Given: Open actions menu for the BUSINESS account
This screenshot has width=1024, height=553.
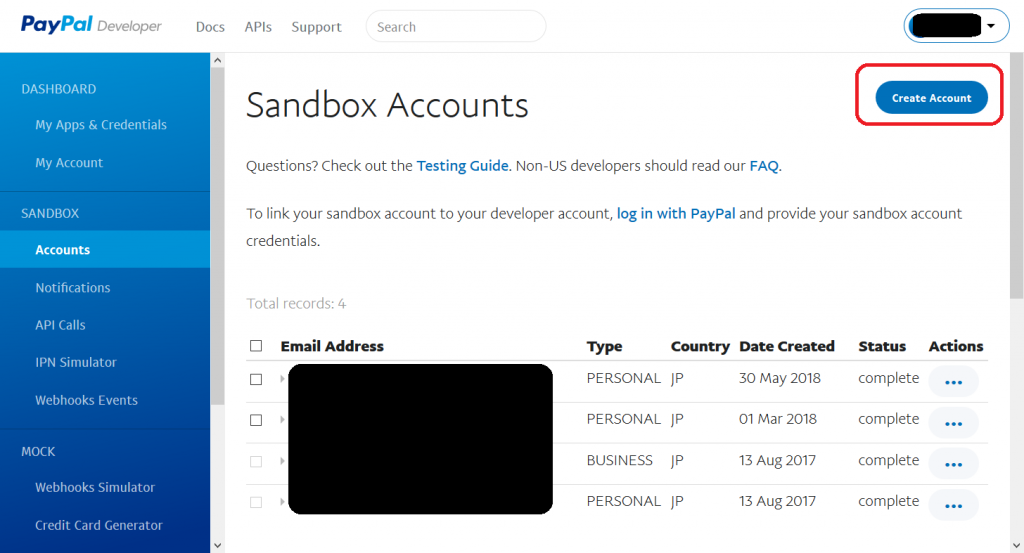Looking at the screenshot, I should [x=953, y=463].
